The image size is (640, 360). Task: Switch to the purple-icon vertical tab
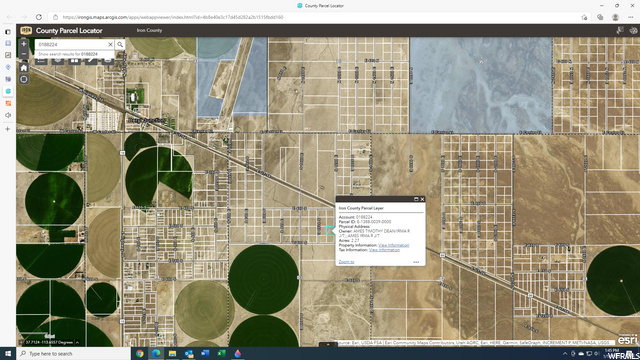click(8, 79)
